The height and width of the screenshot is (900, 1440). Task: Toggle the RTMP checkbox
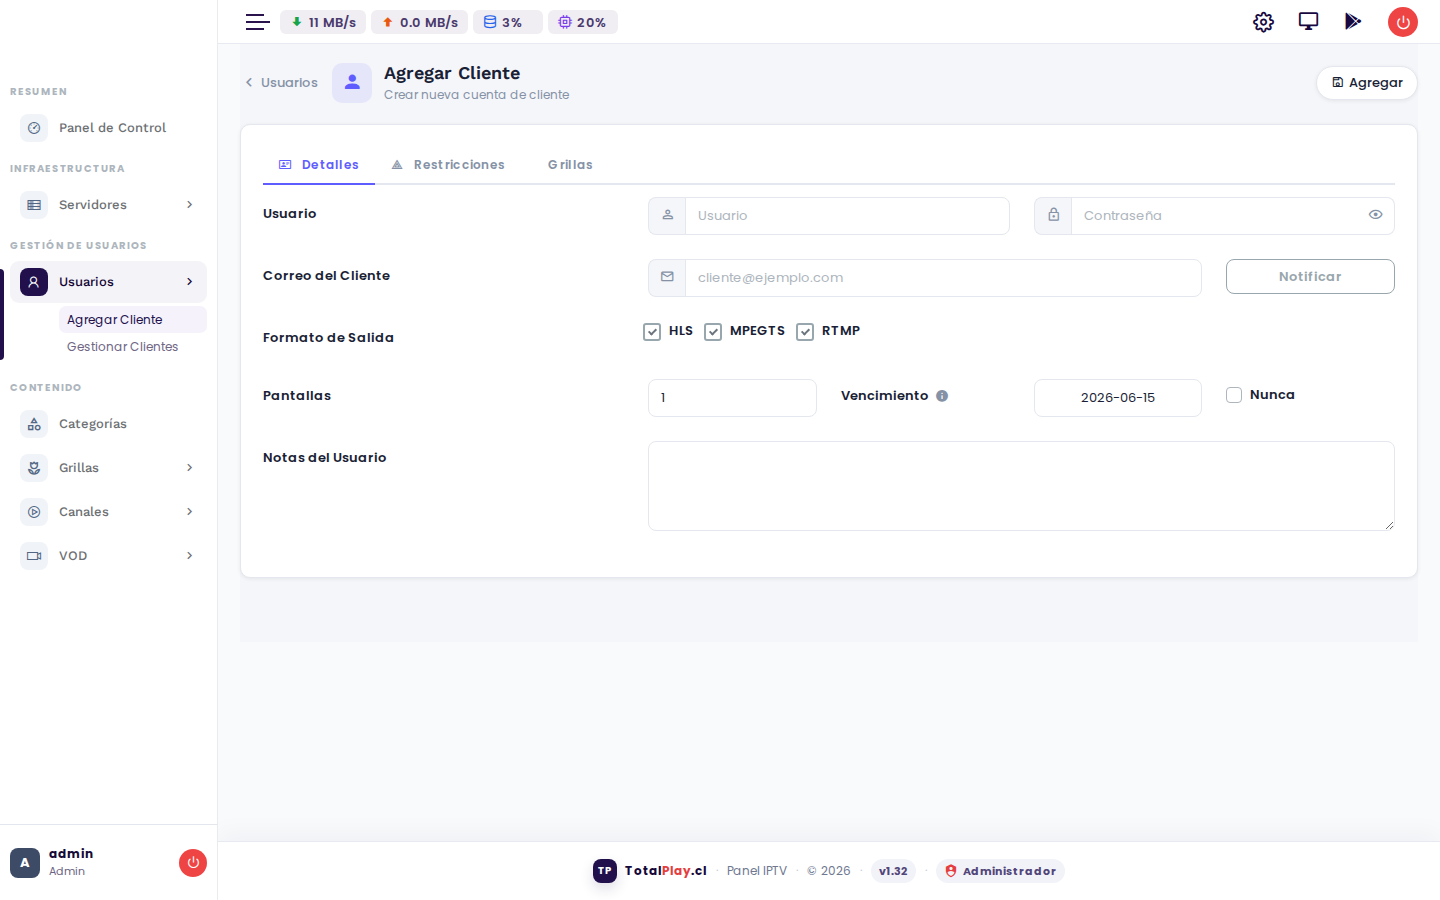pyautogui.click(x=805, y=332)
